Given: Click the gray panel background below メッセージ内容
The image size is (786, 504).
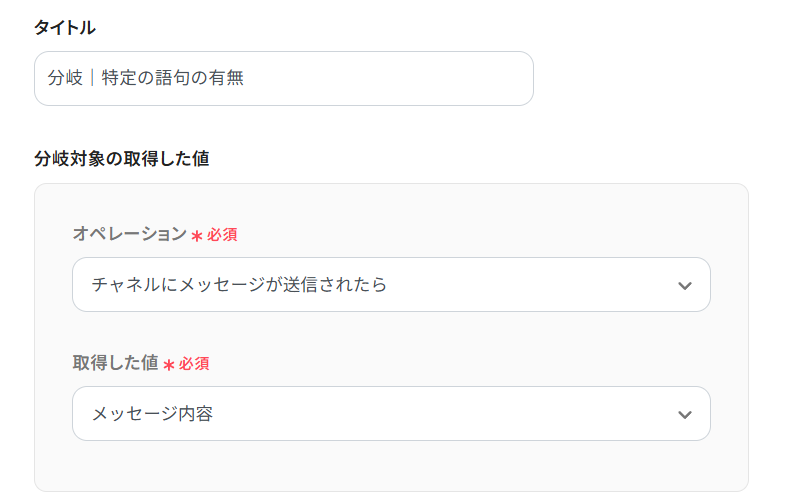Looking at the screenshot, I should pos(391,466).
